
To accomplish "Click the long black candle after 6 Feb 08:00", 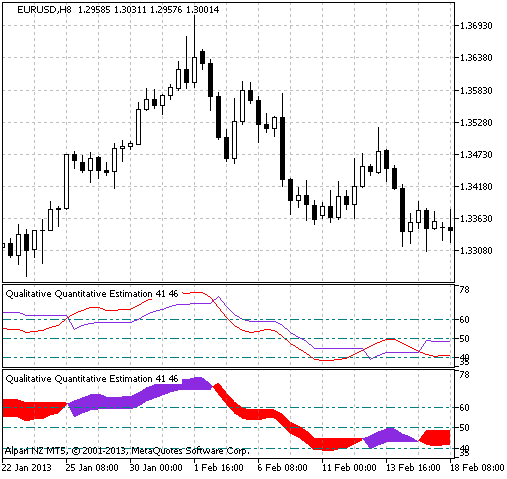I will [x=282, y=148].
